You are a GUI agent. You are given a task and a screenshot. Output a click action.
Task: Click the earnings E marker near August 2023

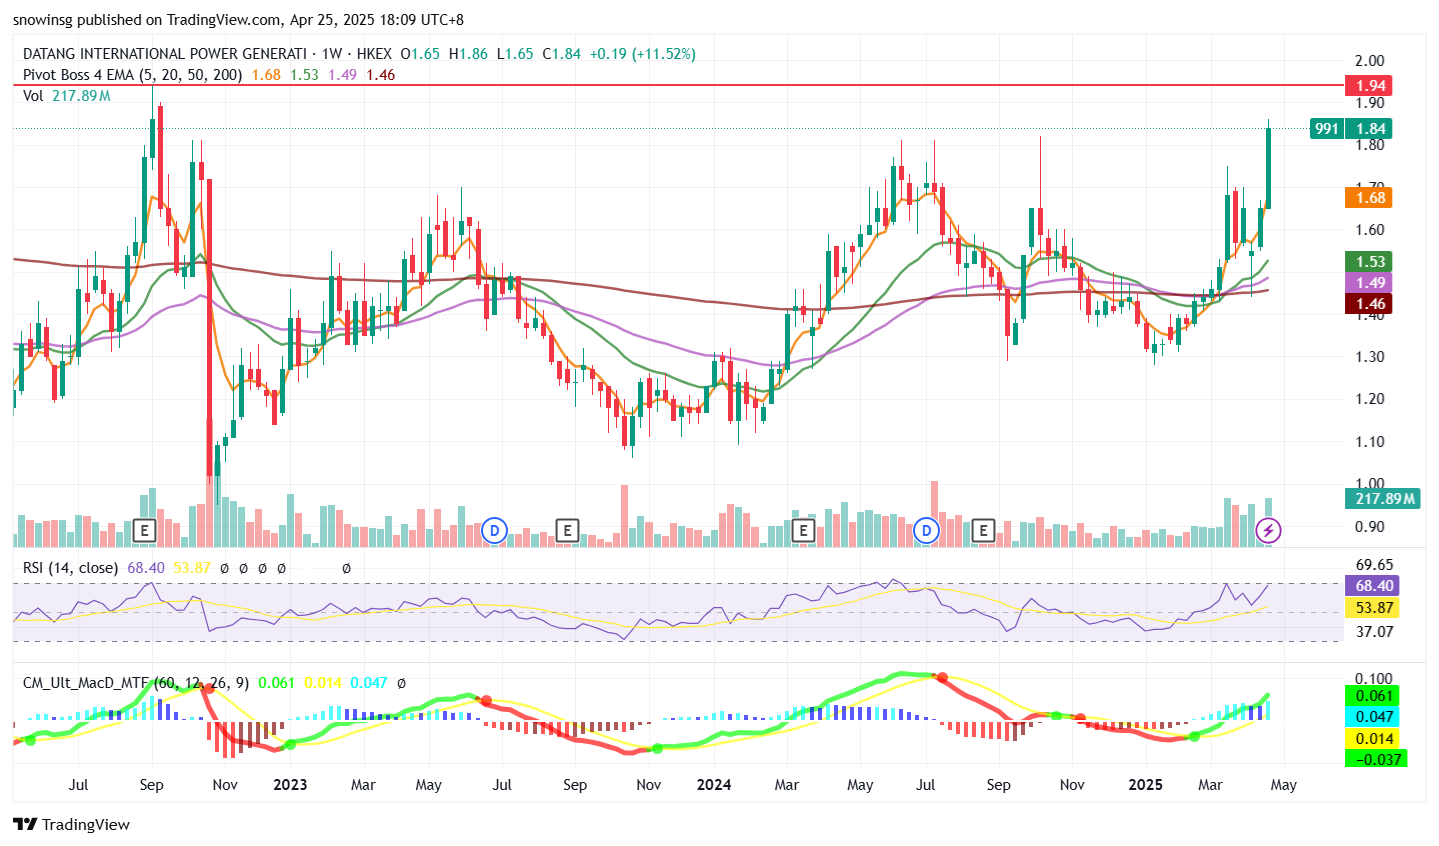tap(567, 530)
